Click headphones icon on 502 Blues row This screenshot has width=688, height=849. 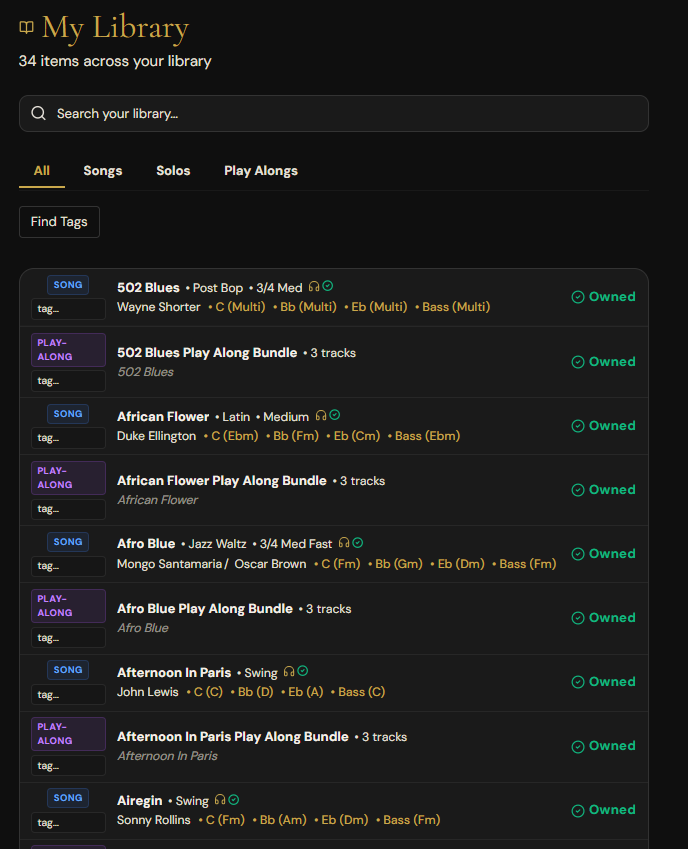[314, 286]
